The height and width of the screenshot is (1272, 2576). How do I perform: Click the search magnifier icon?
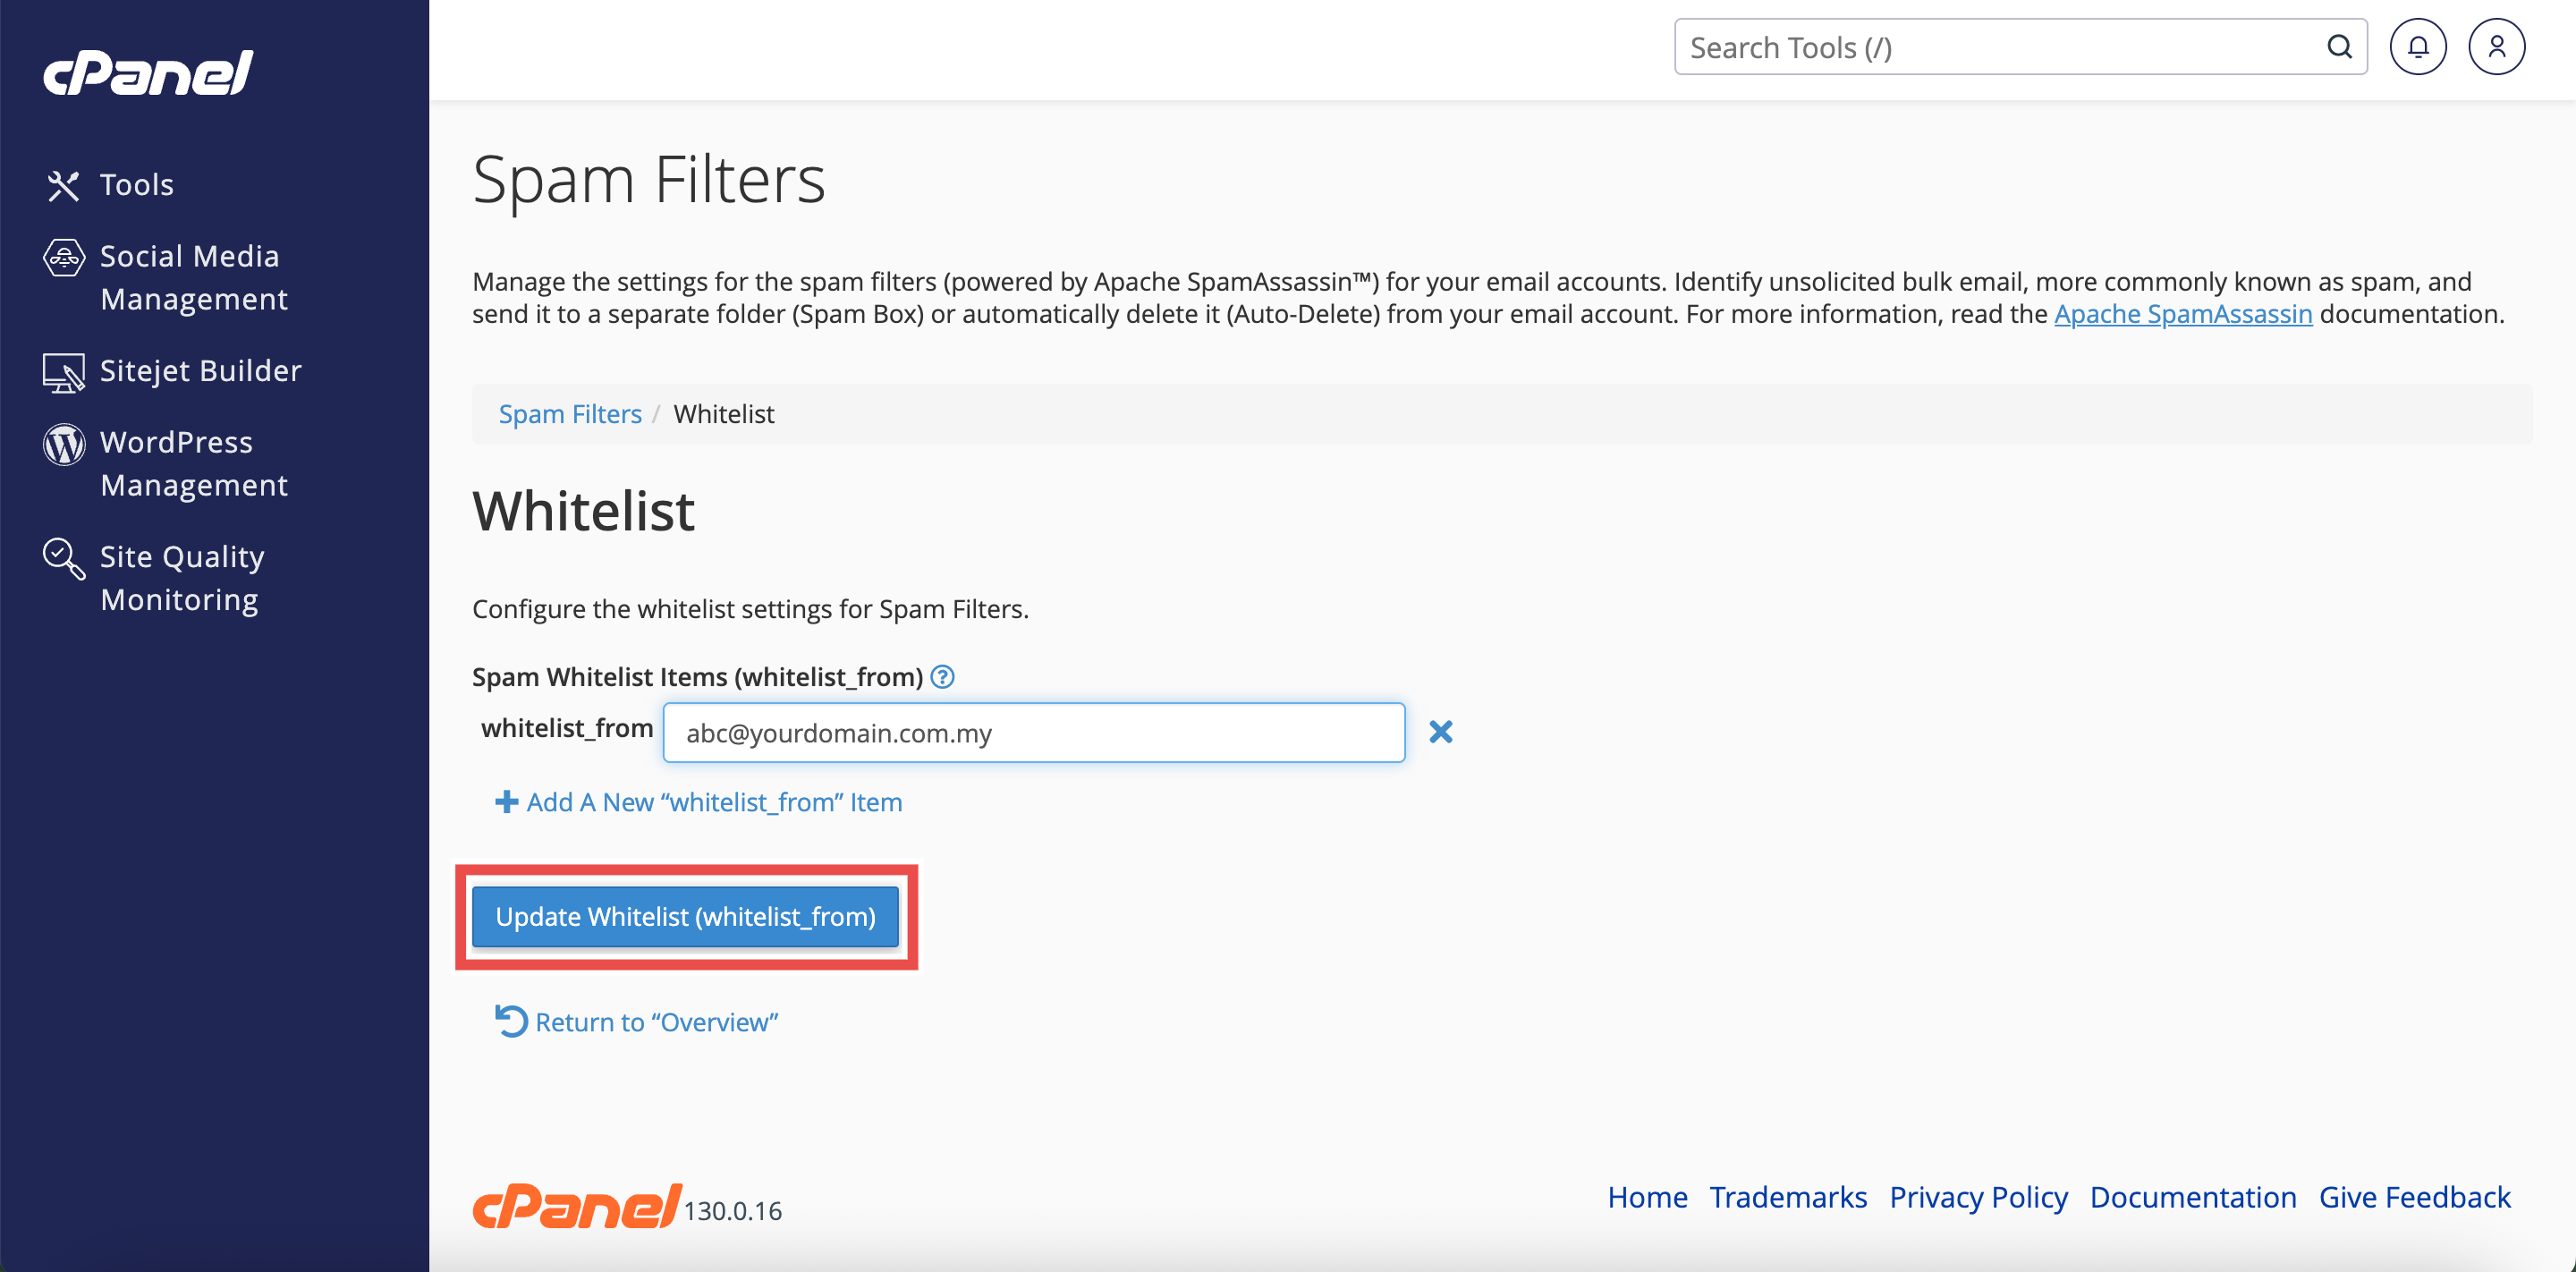[2338, 47]
